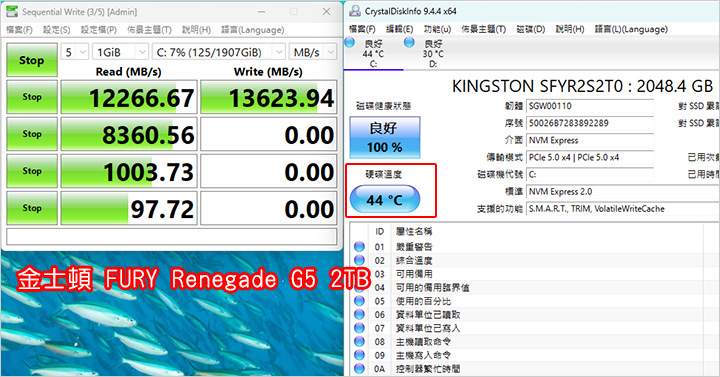Click the firmware field SGW00110
This screenshot has height=377, width=720.
click(x=590, y=106)
